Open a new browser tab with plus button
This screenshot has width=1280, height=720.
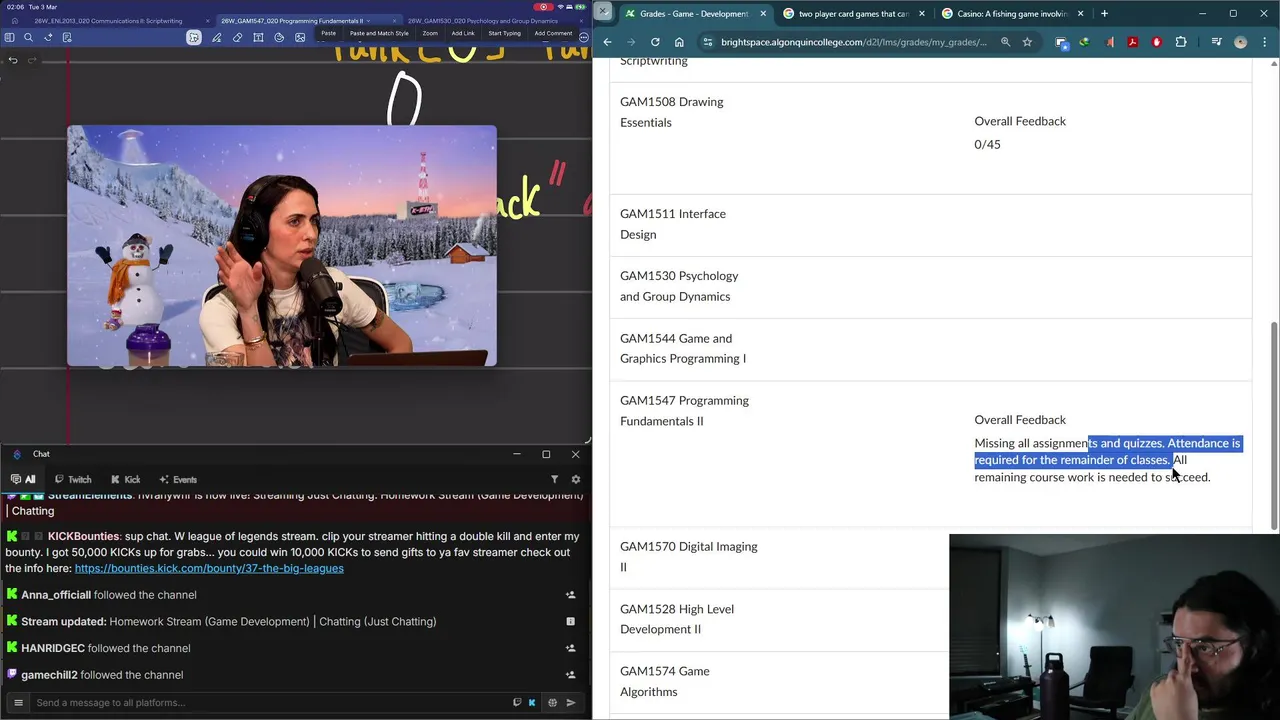[x=1104, y=14]
